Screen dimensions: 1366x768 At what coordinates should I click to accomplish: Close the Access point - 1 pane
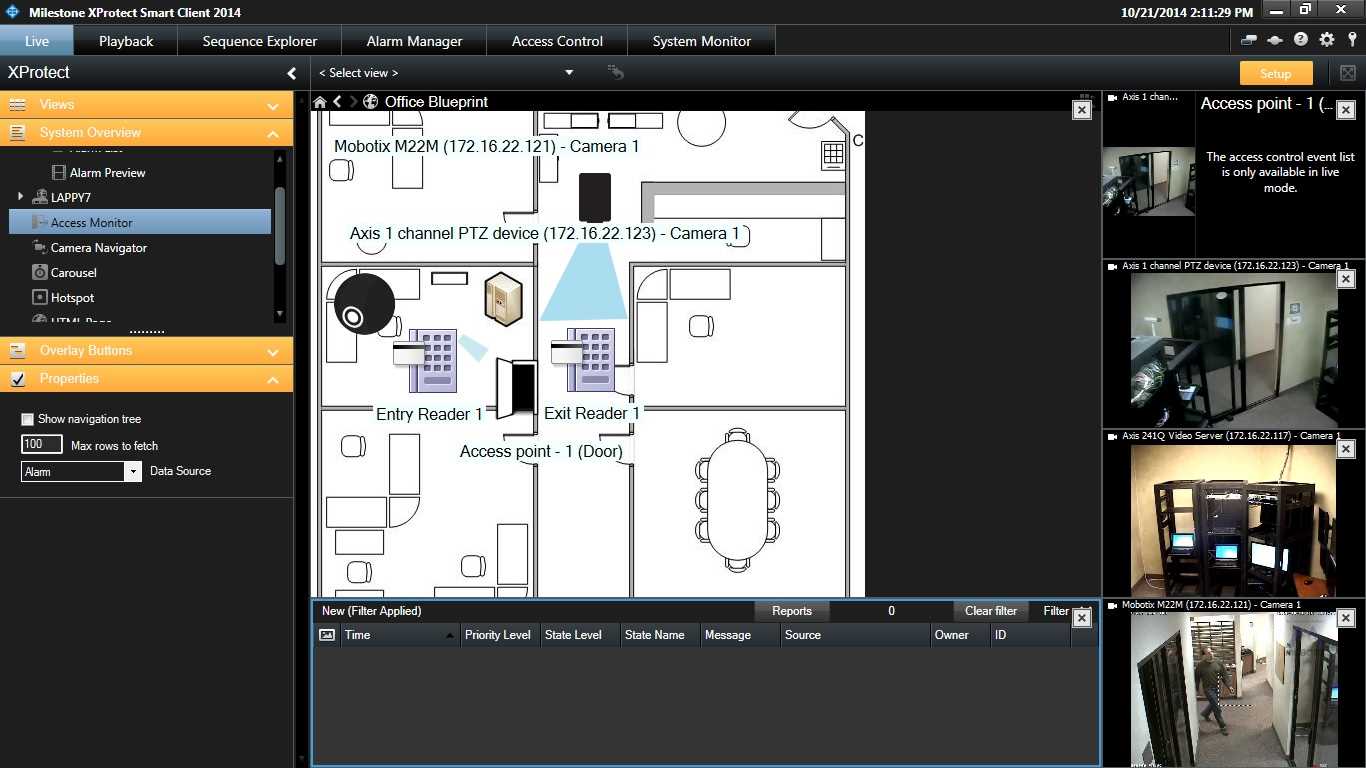[1346, 110]
